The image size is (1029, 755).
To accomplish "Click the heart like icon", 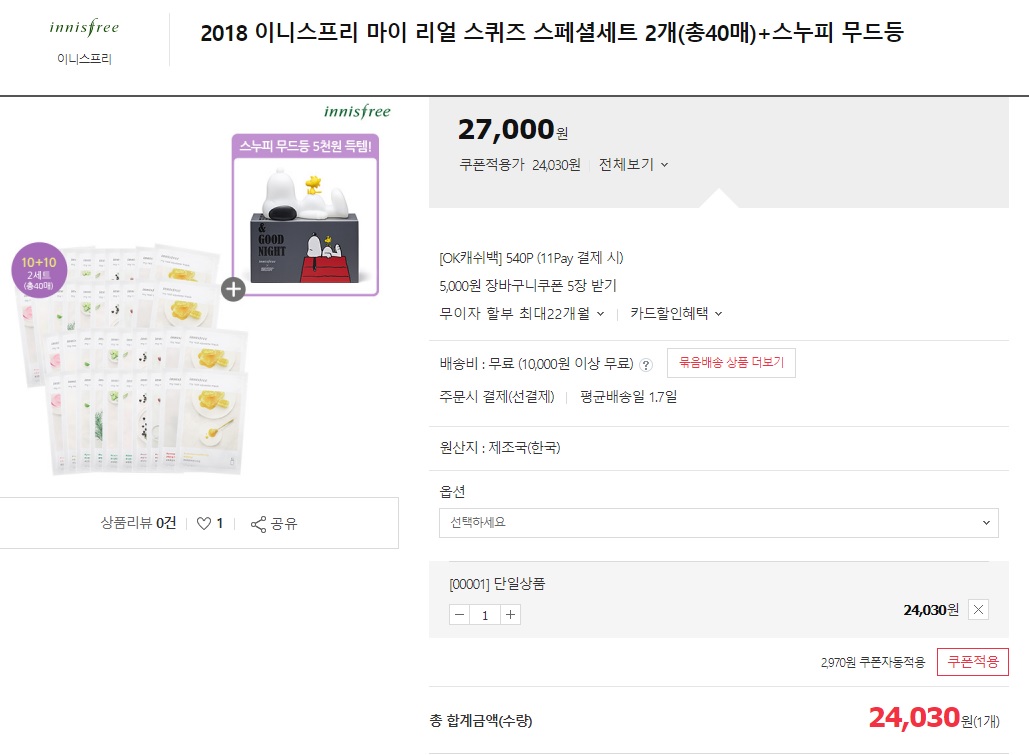I will point(204,523).
